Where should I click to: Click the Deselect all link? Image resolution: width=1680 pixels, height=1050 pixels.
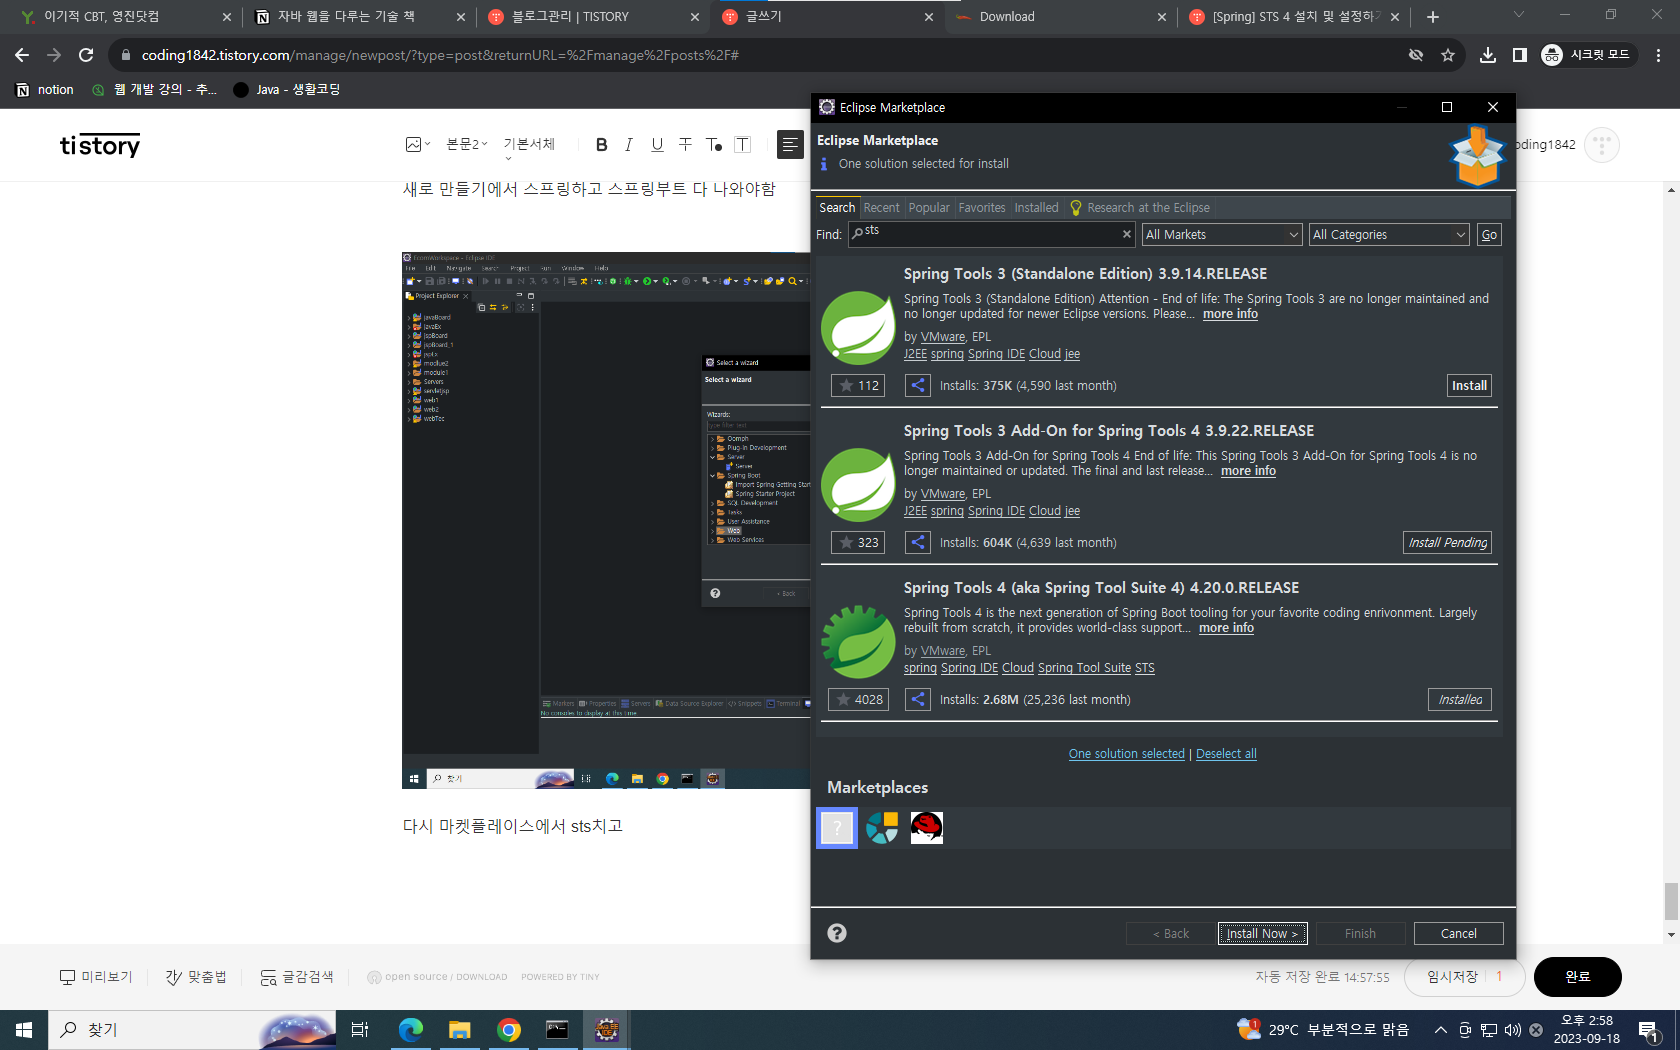(1226, 754)
